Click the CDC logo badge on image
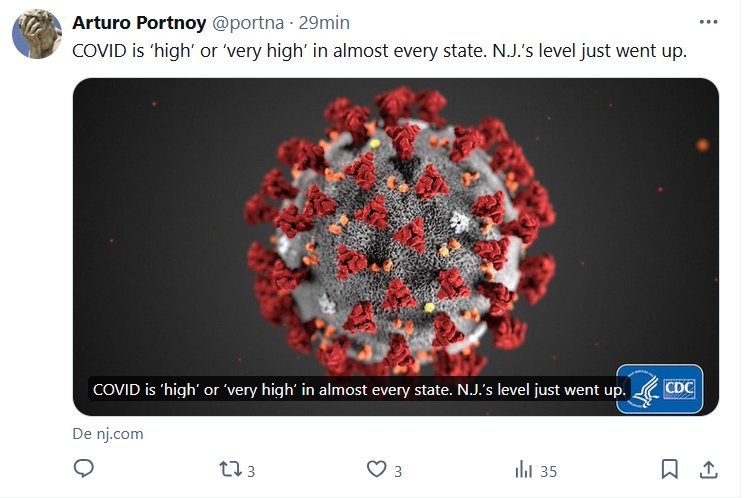The image size is (748, 498). click(659, 388)
